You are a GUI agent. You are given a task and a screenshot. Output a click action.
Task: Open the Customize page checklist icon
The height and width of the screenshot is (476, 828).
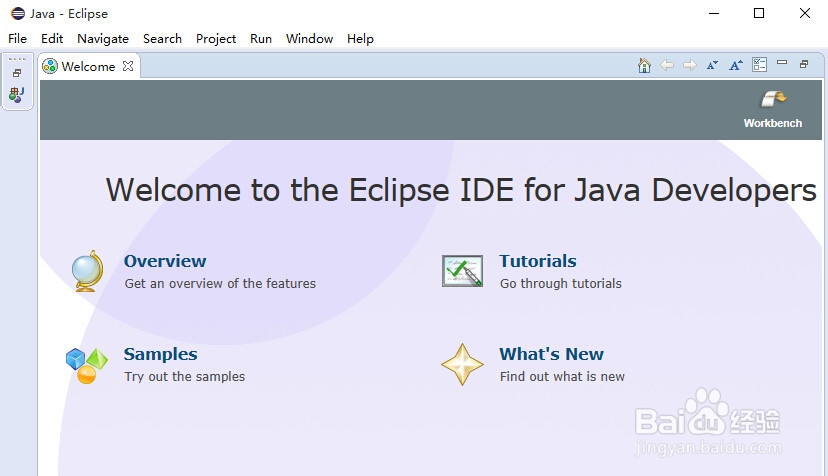click(760, 65)
